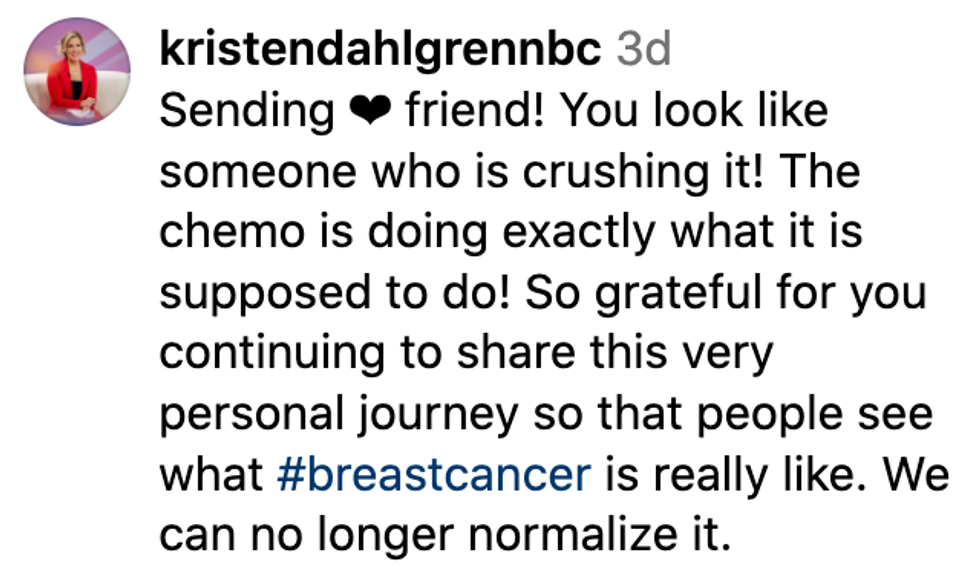Open the #breastcancer hashtag
The height and width of the screenshot is (570, 980).
click(433, 475)
